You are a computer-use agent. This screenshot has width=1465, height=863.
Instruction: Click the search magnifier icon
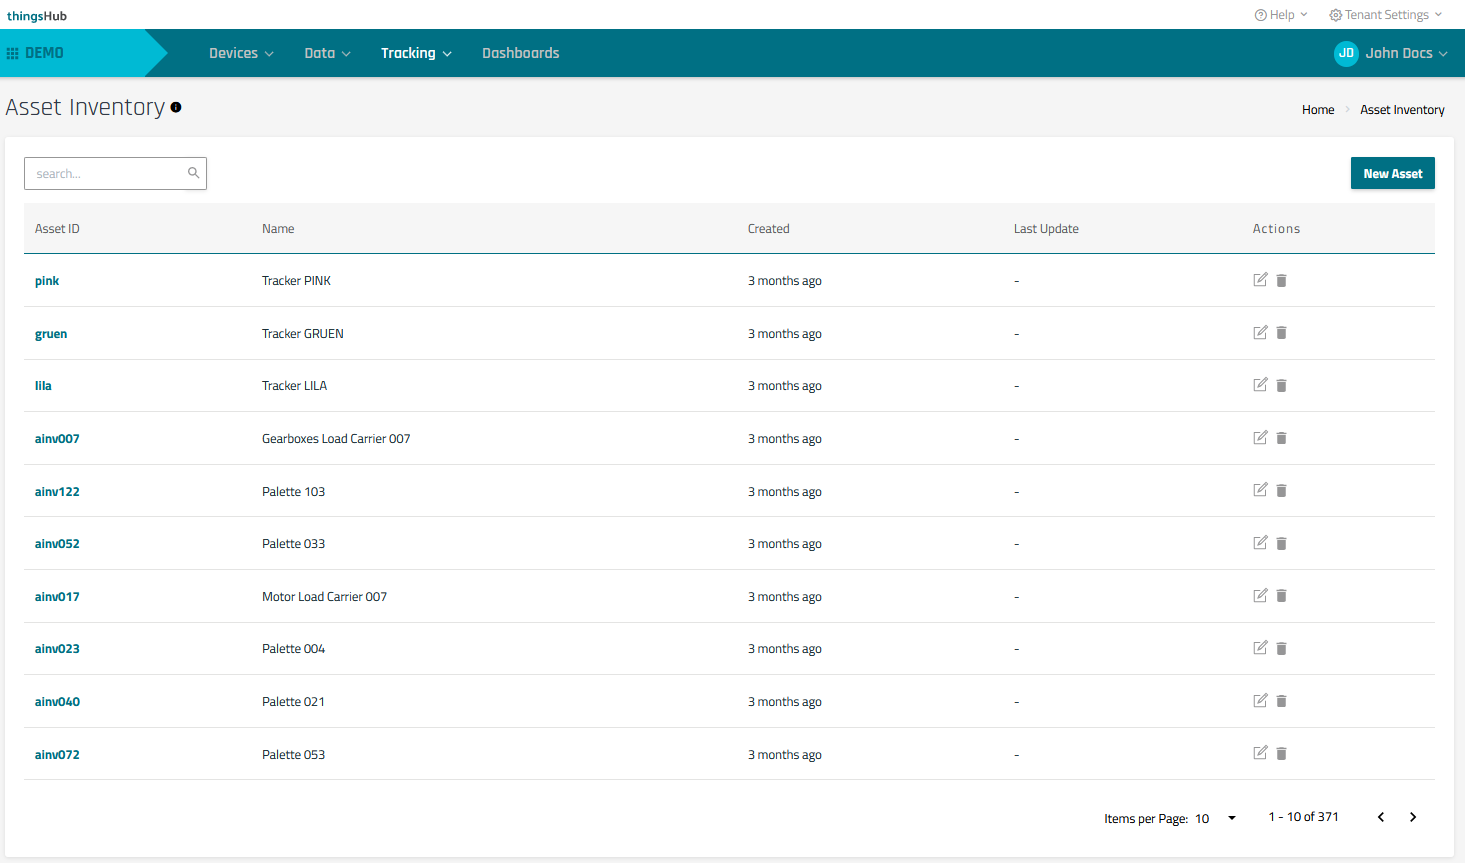point(193,173)
